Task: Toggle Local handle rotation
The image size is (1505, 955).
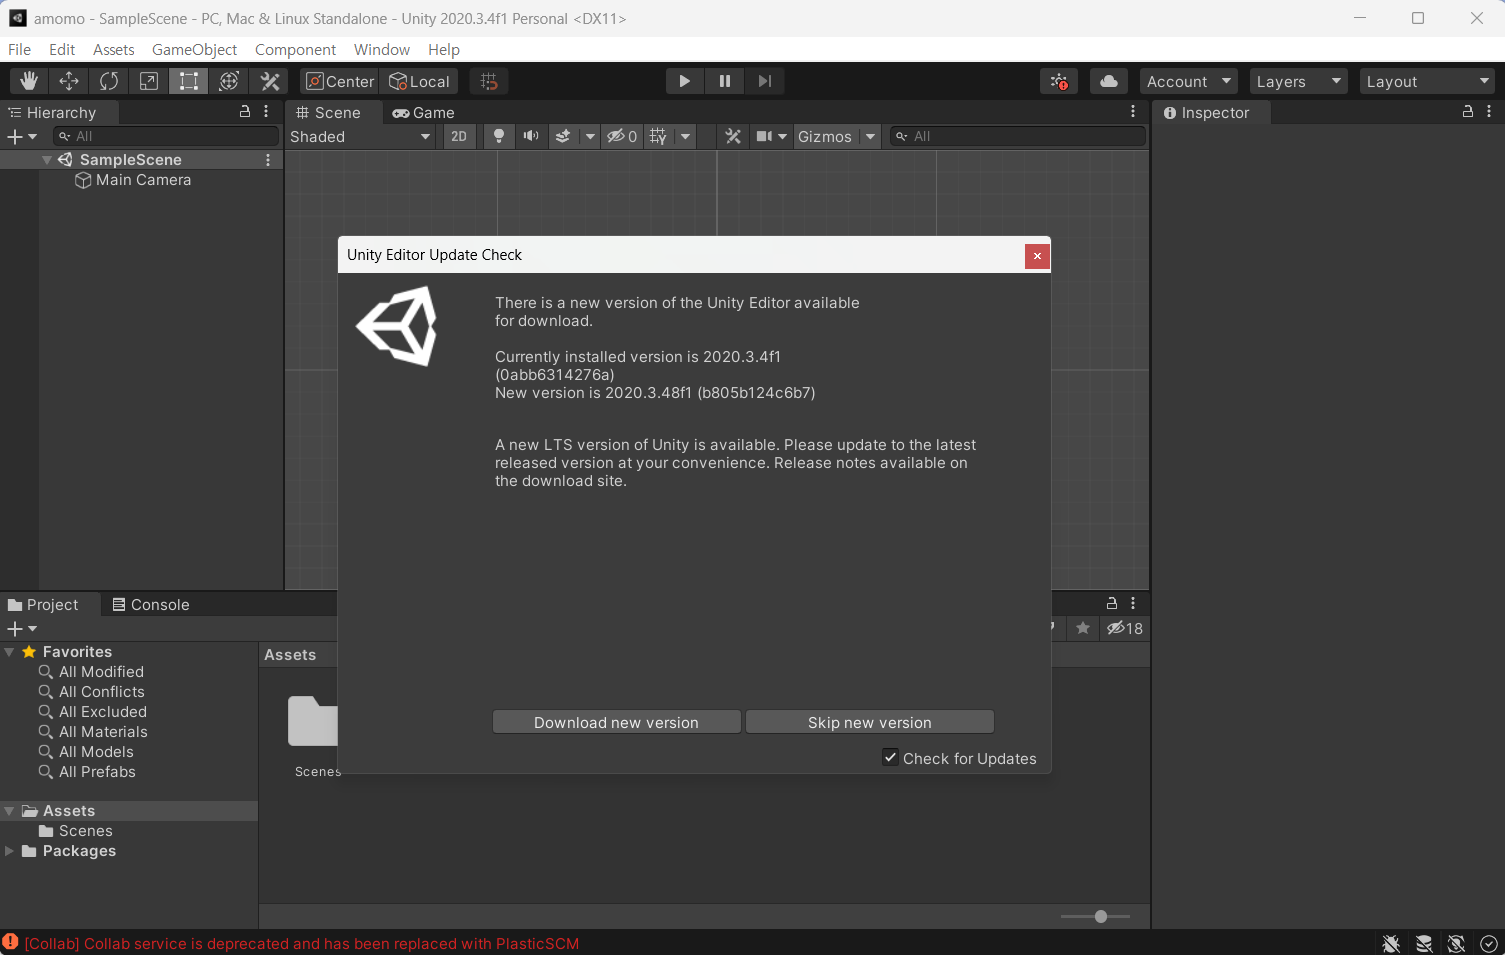Action: coord(420,81)
